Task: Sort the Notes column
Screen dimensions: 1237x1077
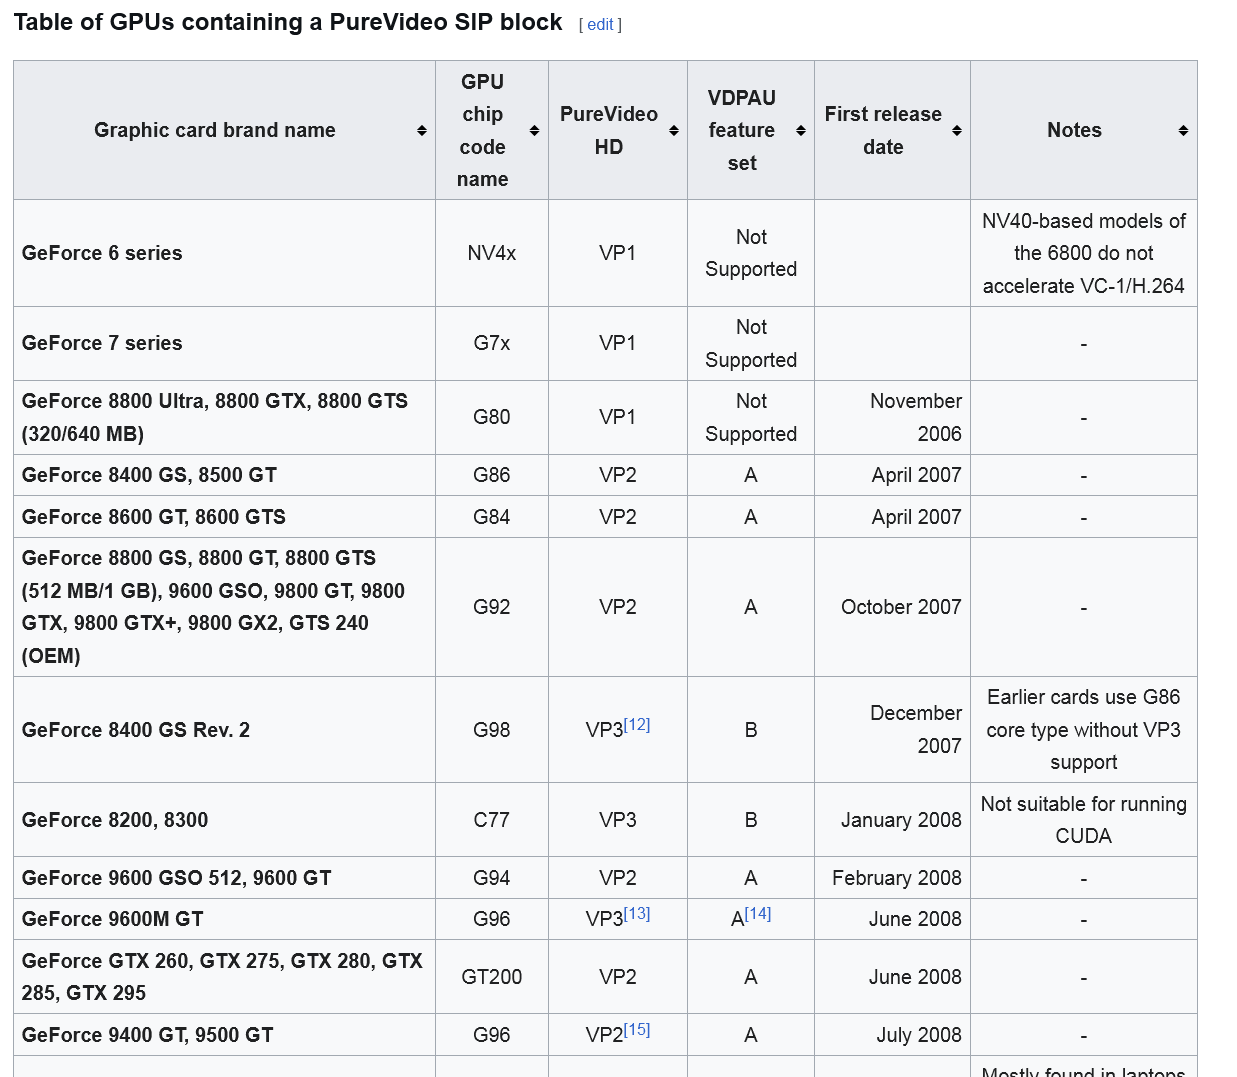Action: pyautogui.click(x=1183, y=131)
